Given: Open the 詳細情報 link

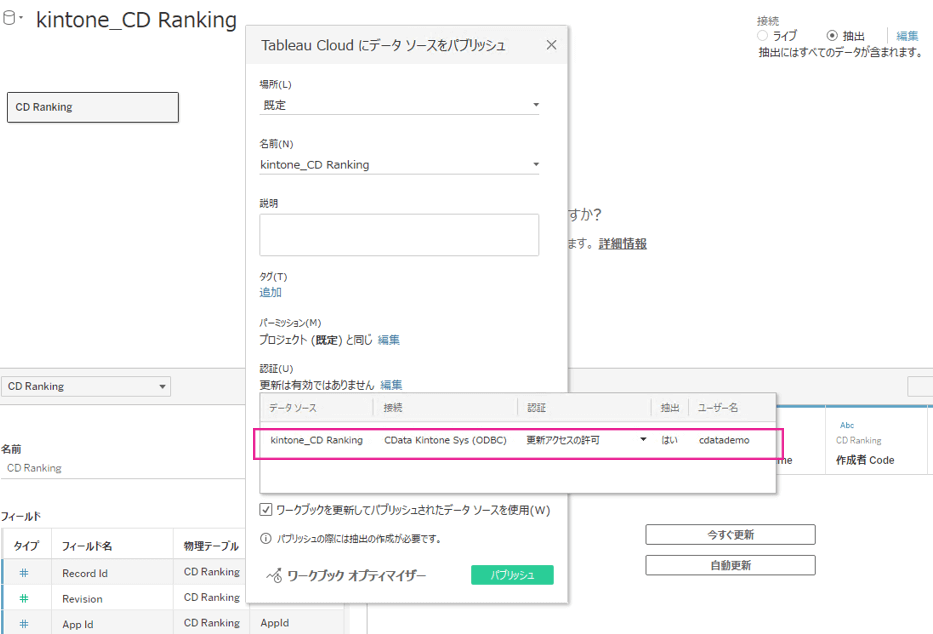Looking at the screenshot, I should tap(622, 243).
